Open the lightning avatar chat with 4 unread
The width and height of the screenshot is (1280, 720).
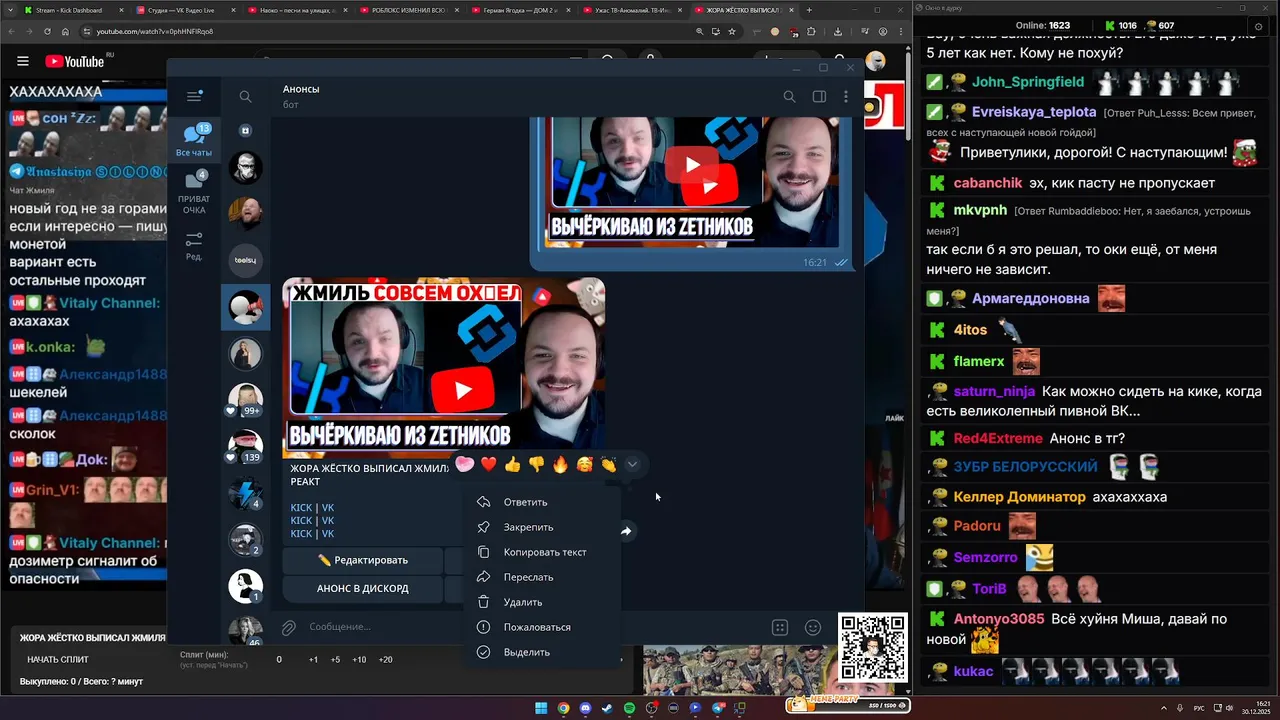245,494
